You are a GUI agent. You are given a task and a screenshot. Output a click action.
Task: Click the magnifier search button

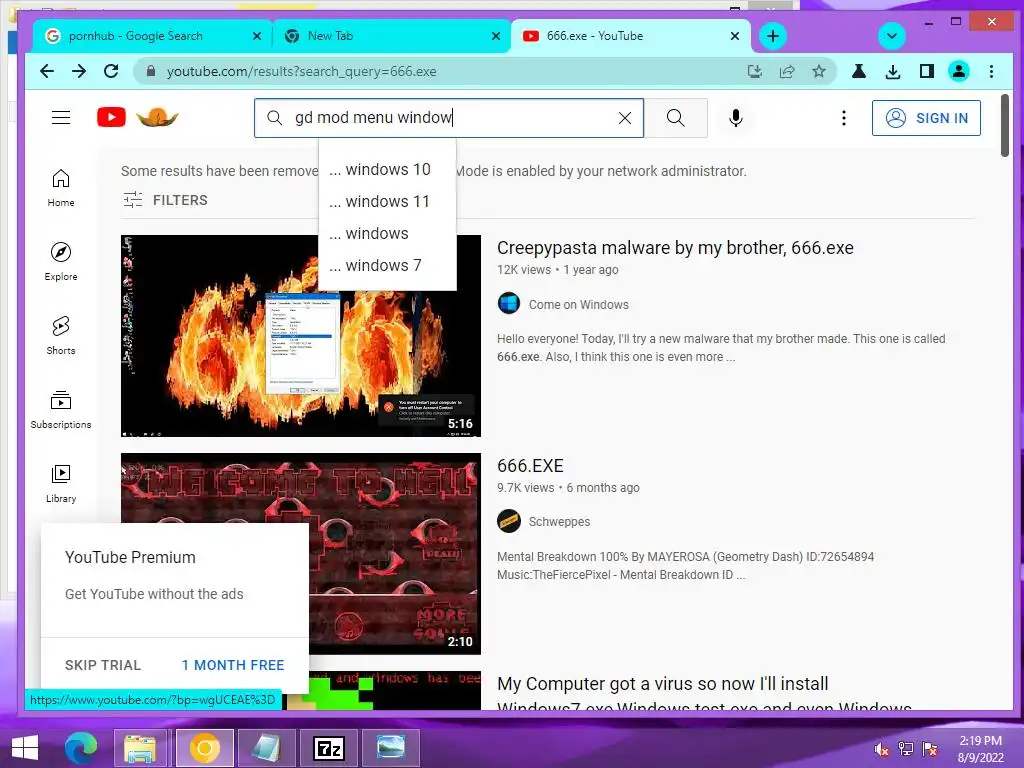[x=676, y=118]
